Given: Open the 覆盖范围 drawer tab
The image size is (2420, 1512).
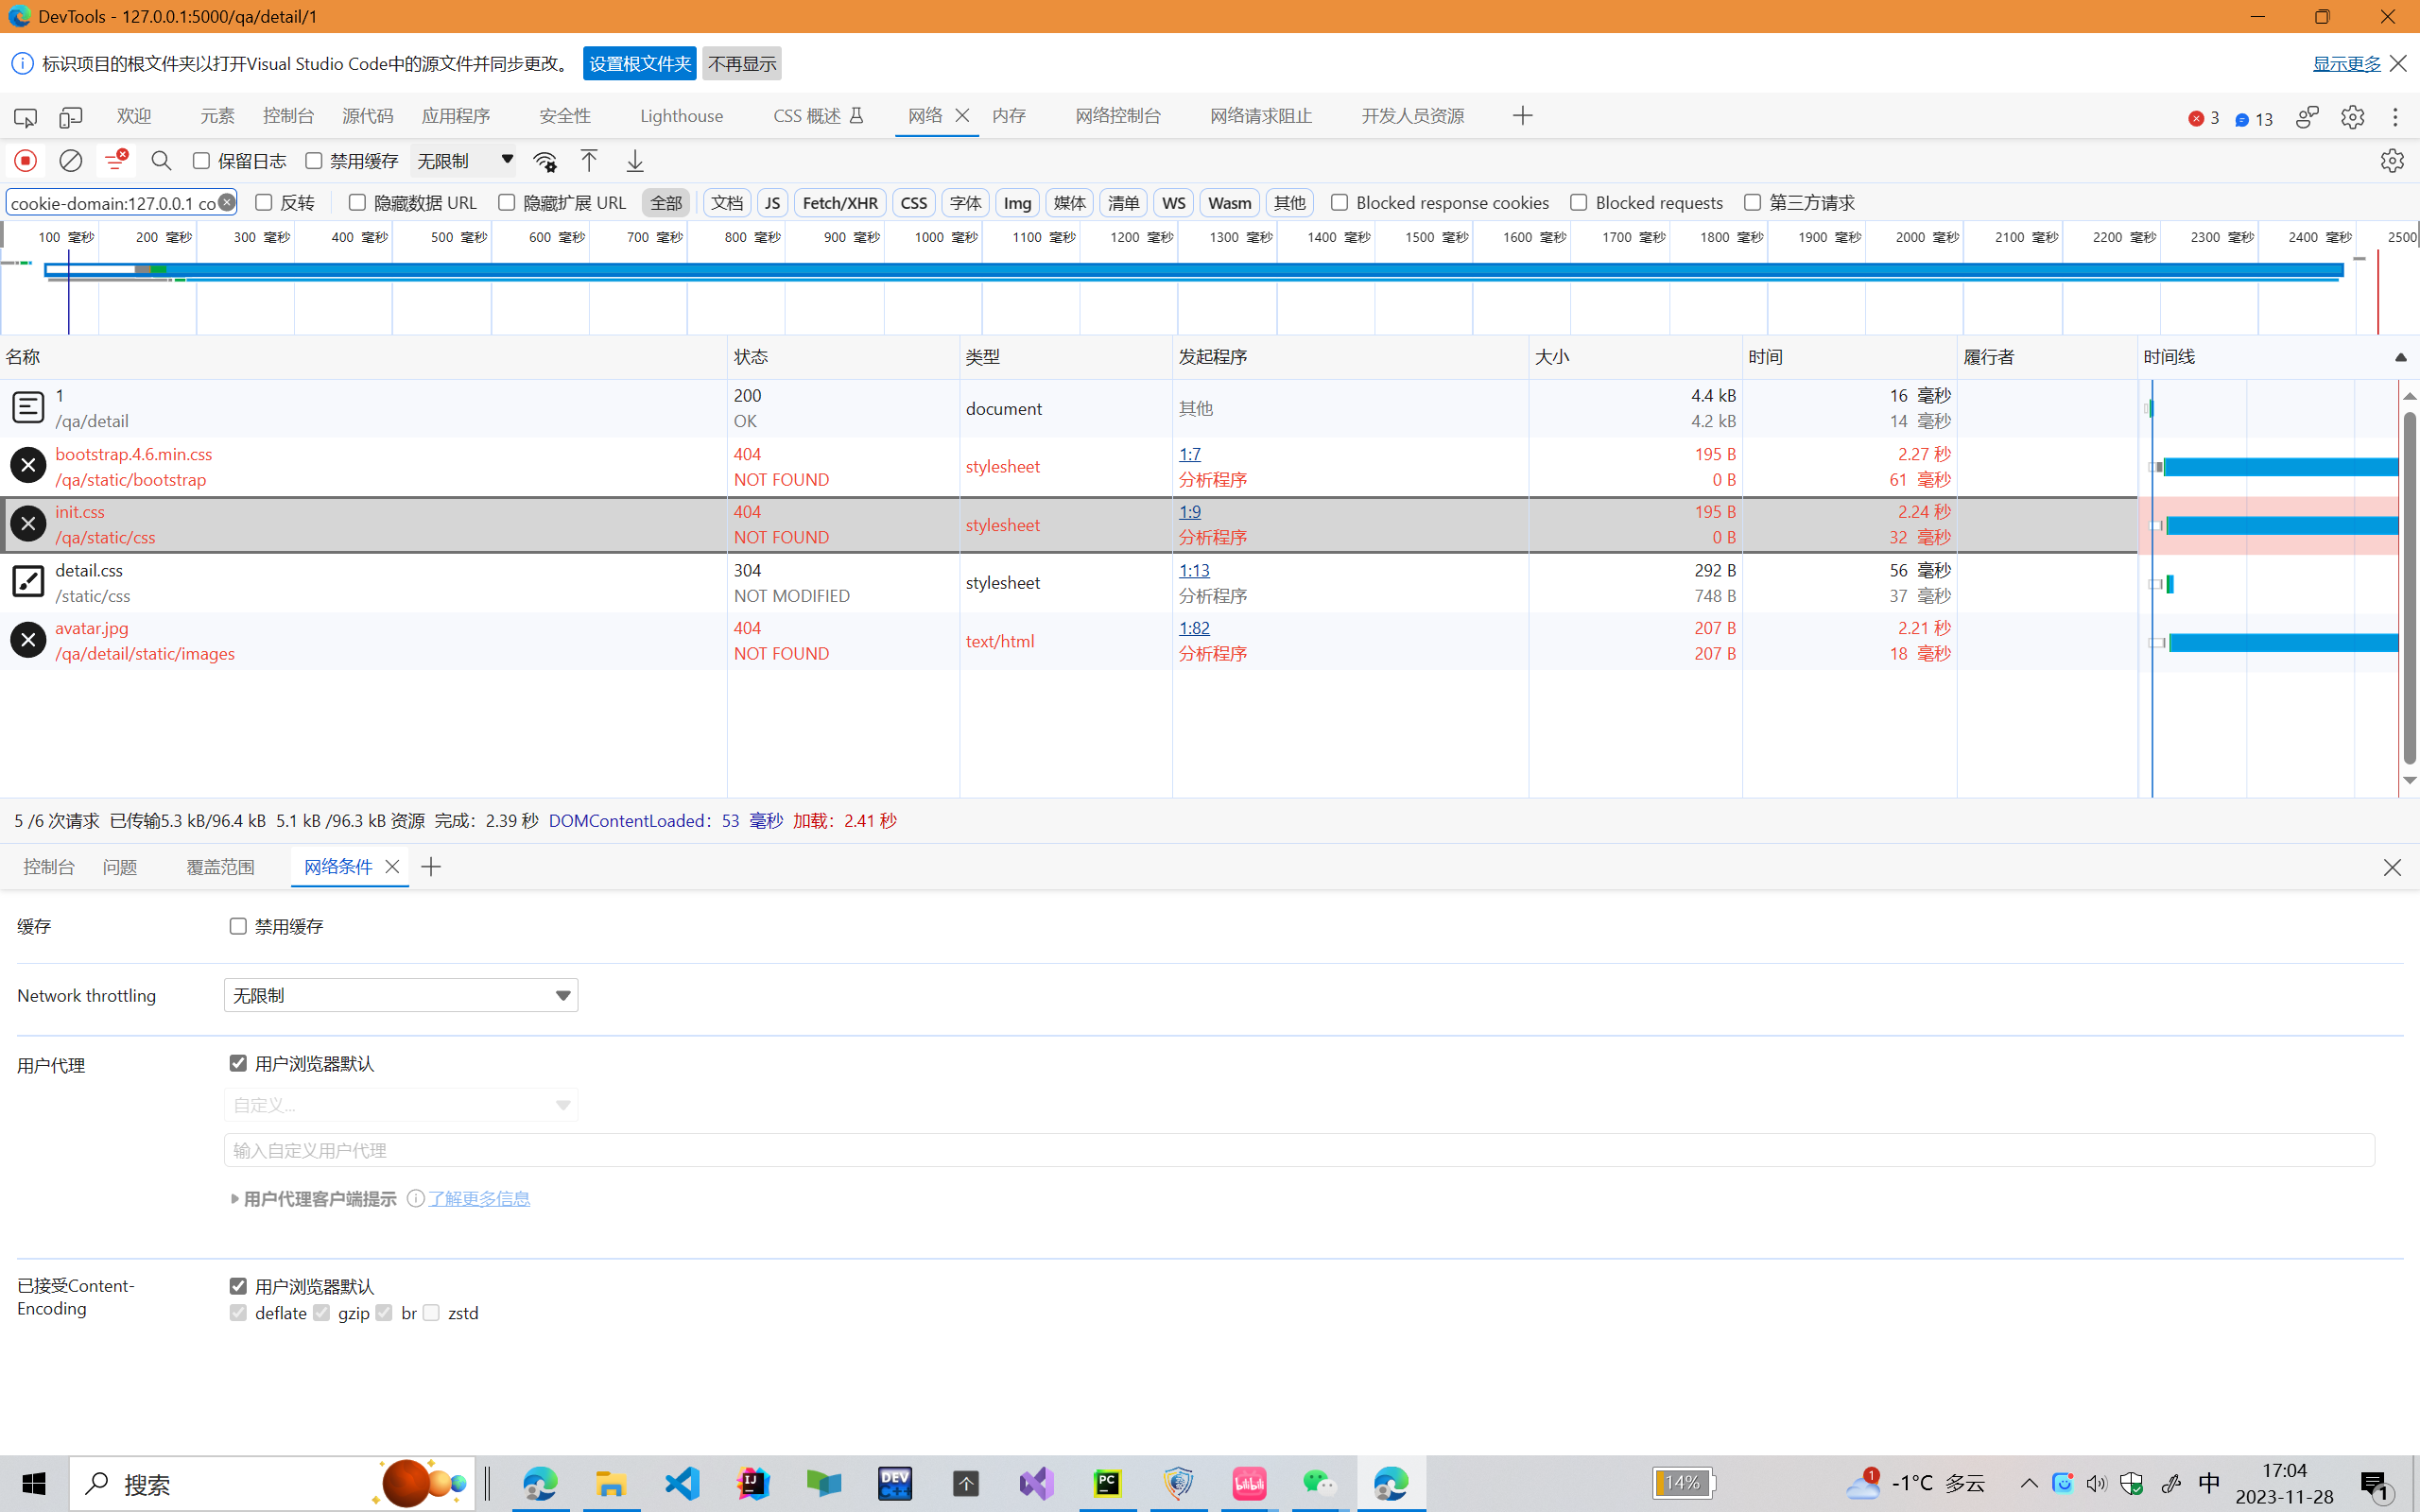Looking at the screenshot, I should [220, 867].
